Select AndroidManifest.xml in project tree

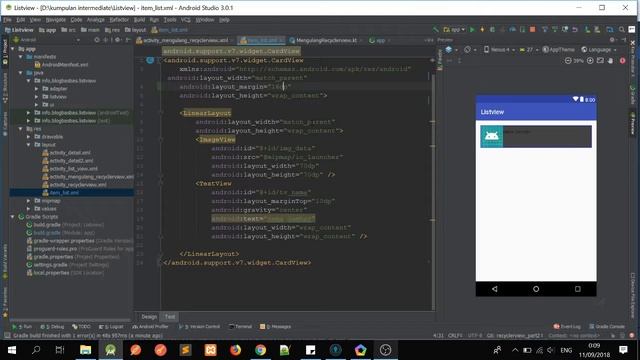[x=61, y=64]
